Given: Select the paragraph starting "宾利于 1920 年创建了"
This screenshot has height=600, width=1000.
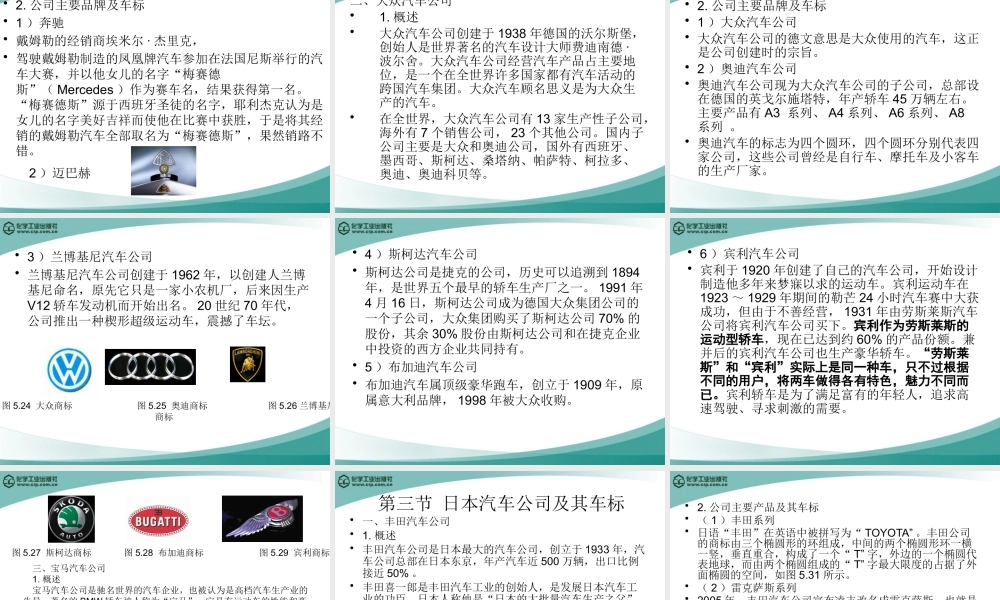Looking at the screenshot, I should pos(838,339).
